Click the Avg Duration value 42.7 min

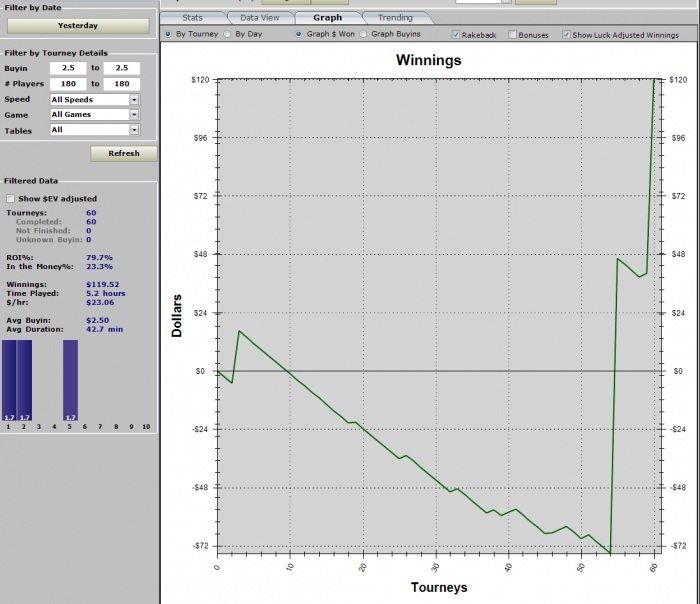[x=104, y=329]
